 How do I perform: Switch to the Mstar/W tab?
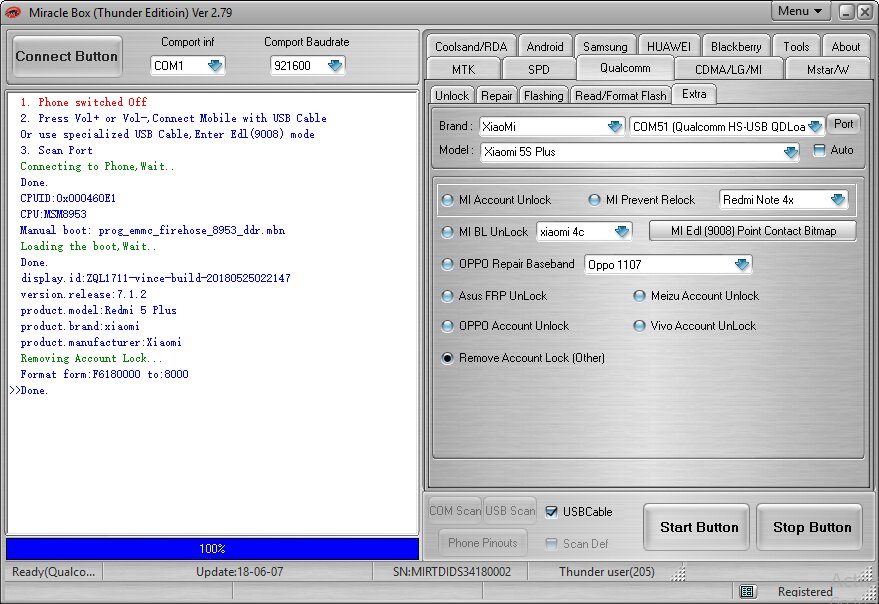coord(828,70)
